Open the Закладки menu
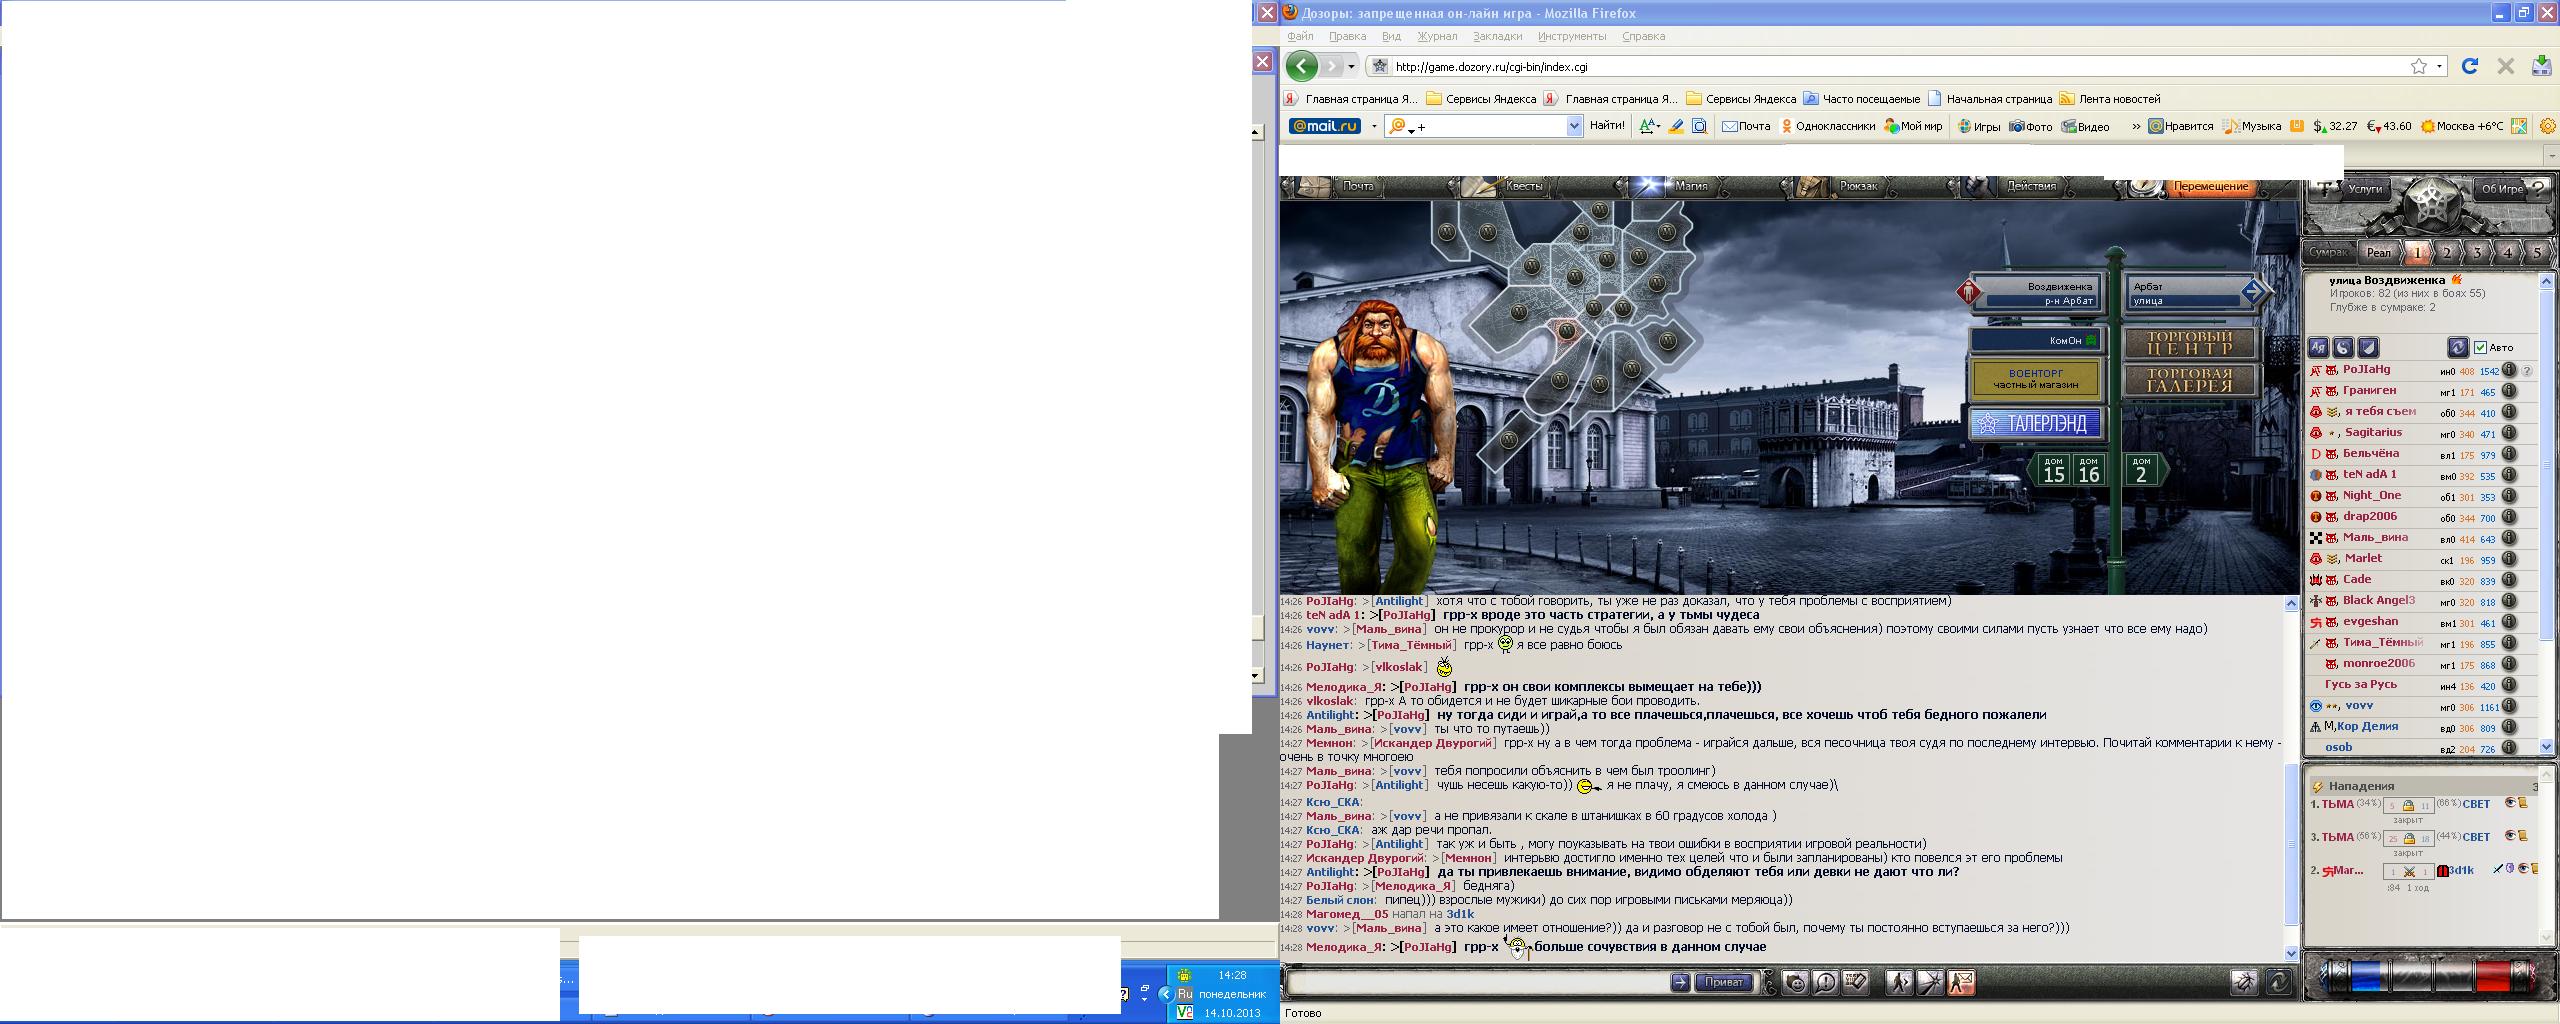The width and height of the screenshot is (2560, 1024). click(1497, 36)
